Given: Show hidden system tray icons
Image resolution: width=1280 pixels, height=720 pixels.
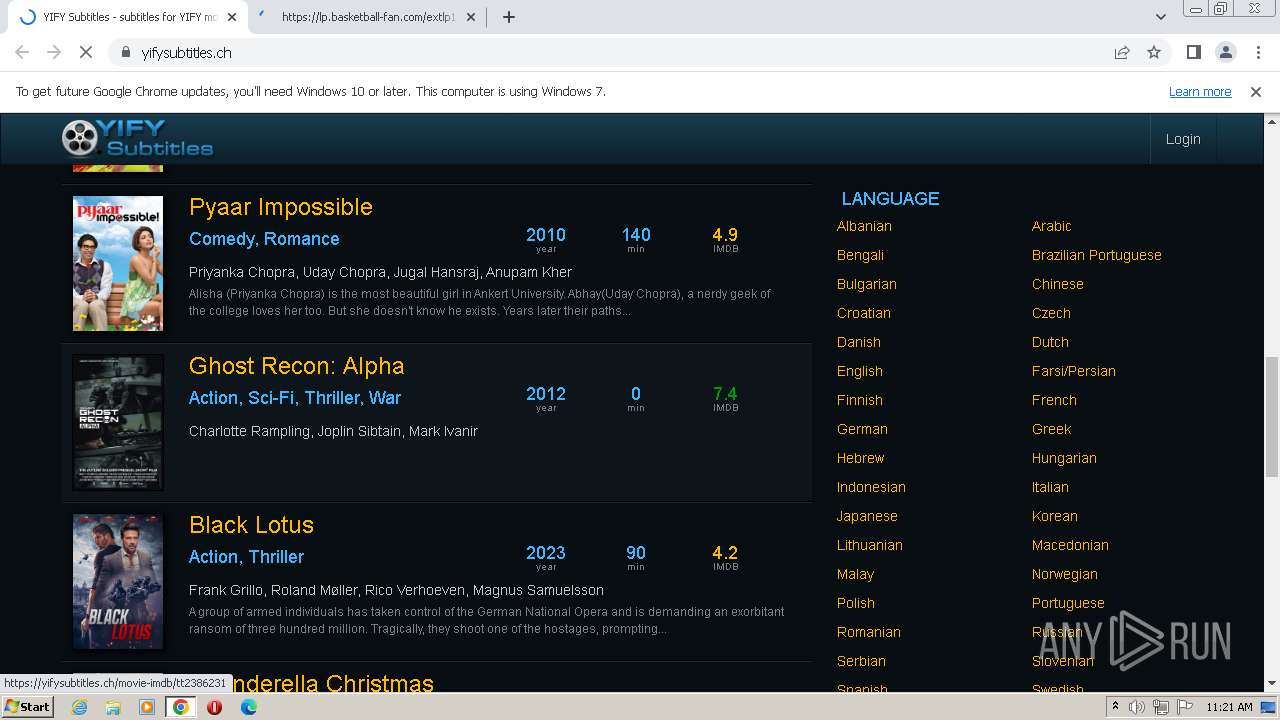Looking at the screenshot, I should pos(1116,707).
